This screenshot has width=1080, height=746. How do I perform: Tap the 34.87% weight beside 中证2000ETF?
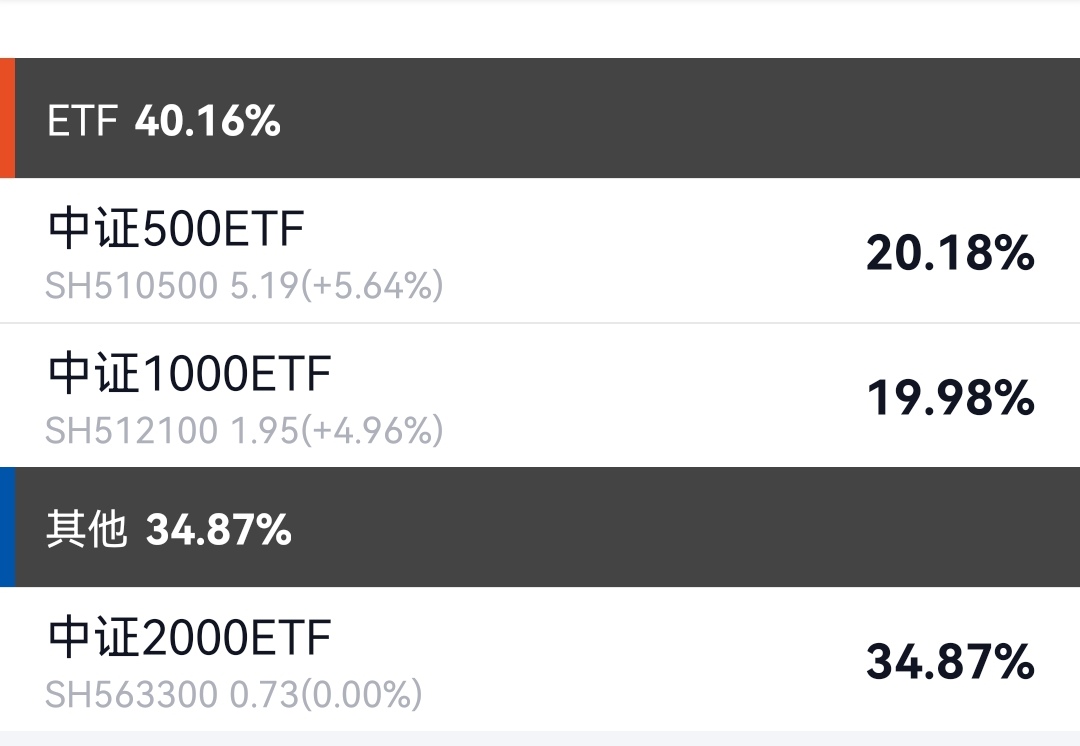950,662
